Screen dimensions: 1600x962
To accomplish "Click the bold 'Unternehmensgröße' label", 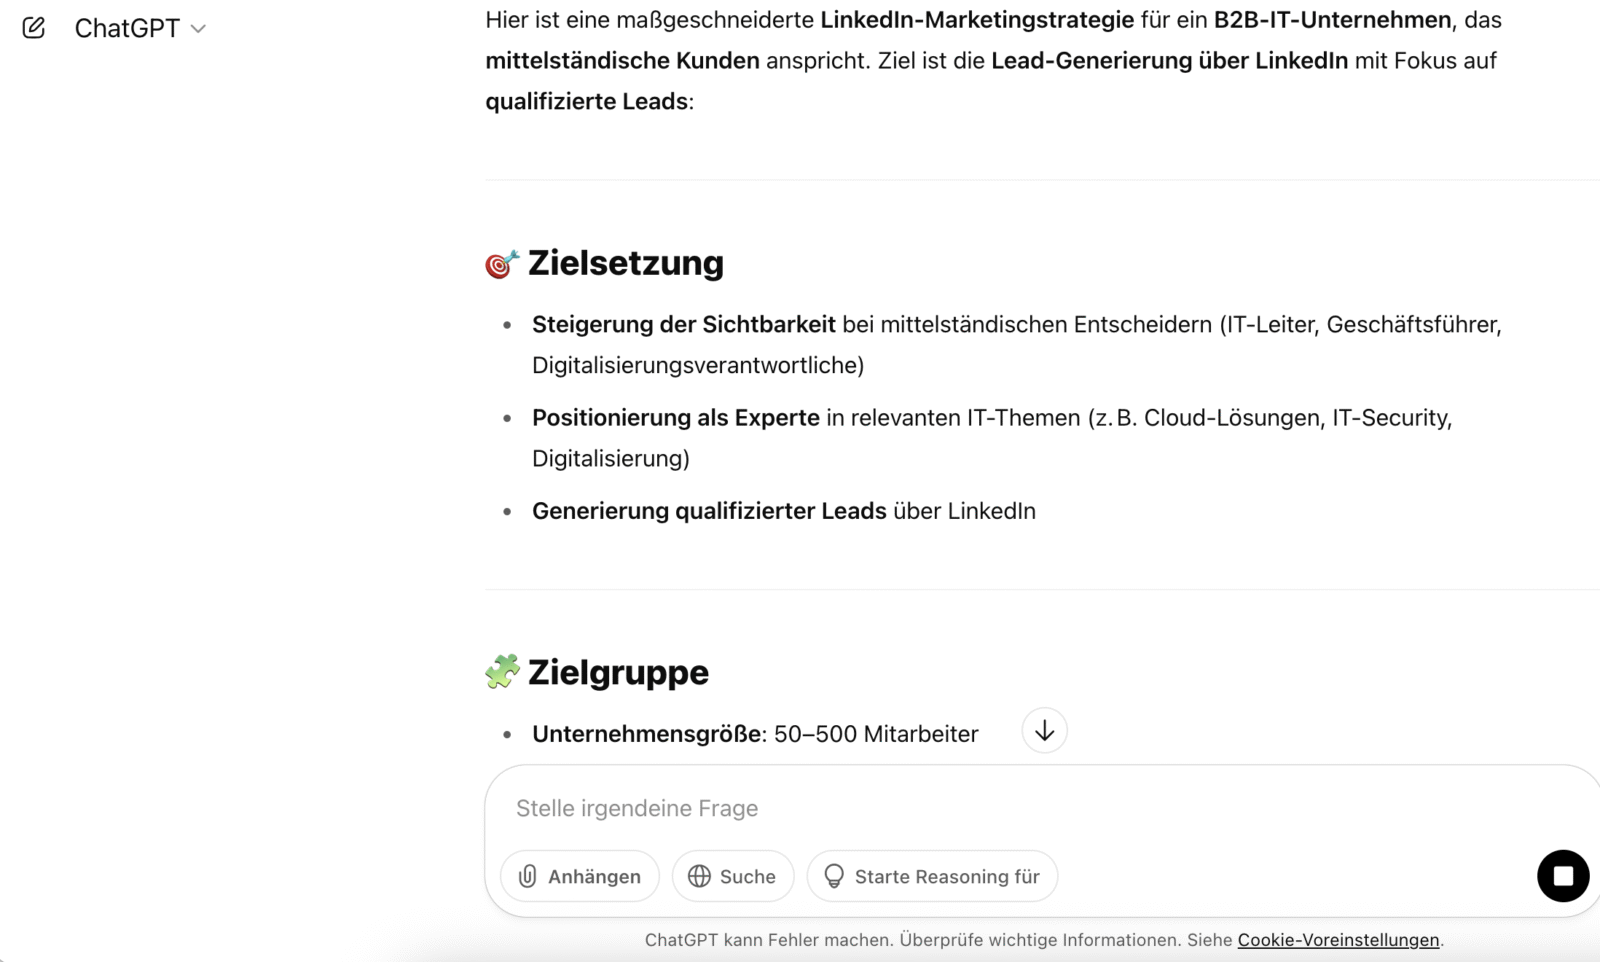I will pos(646,734).
